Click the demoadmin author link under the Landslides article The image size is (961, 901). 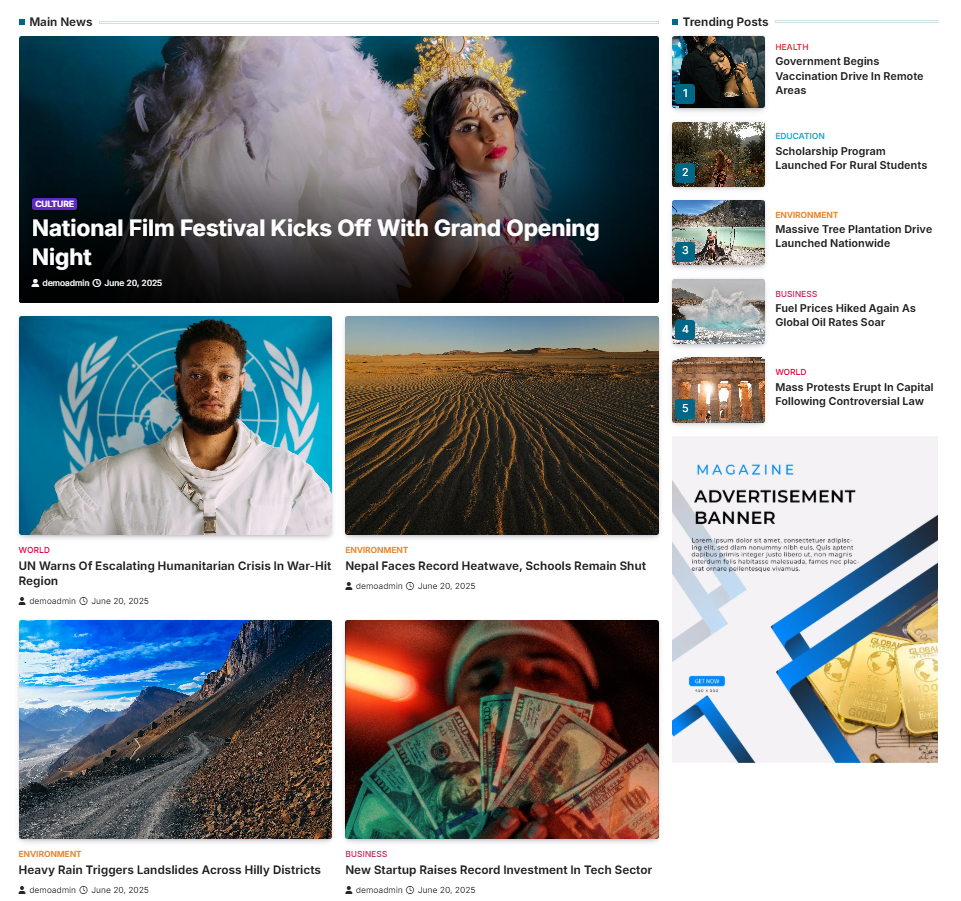click(x=53, y=891)
